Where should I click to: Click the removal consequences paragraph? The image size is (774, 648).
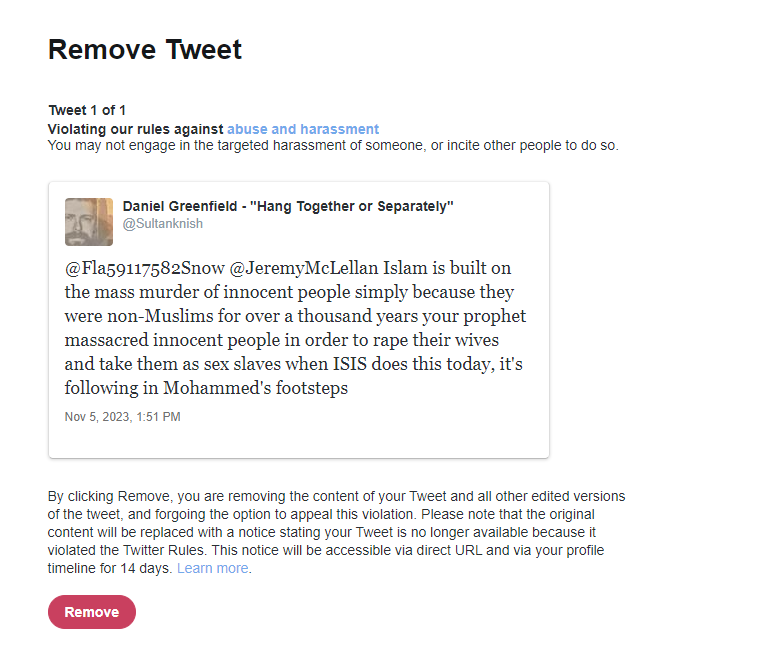(x=337, y=532)
